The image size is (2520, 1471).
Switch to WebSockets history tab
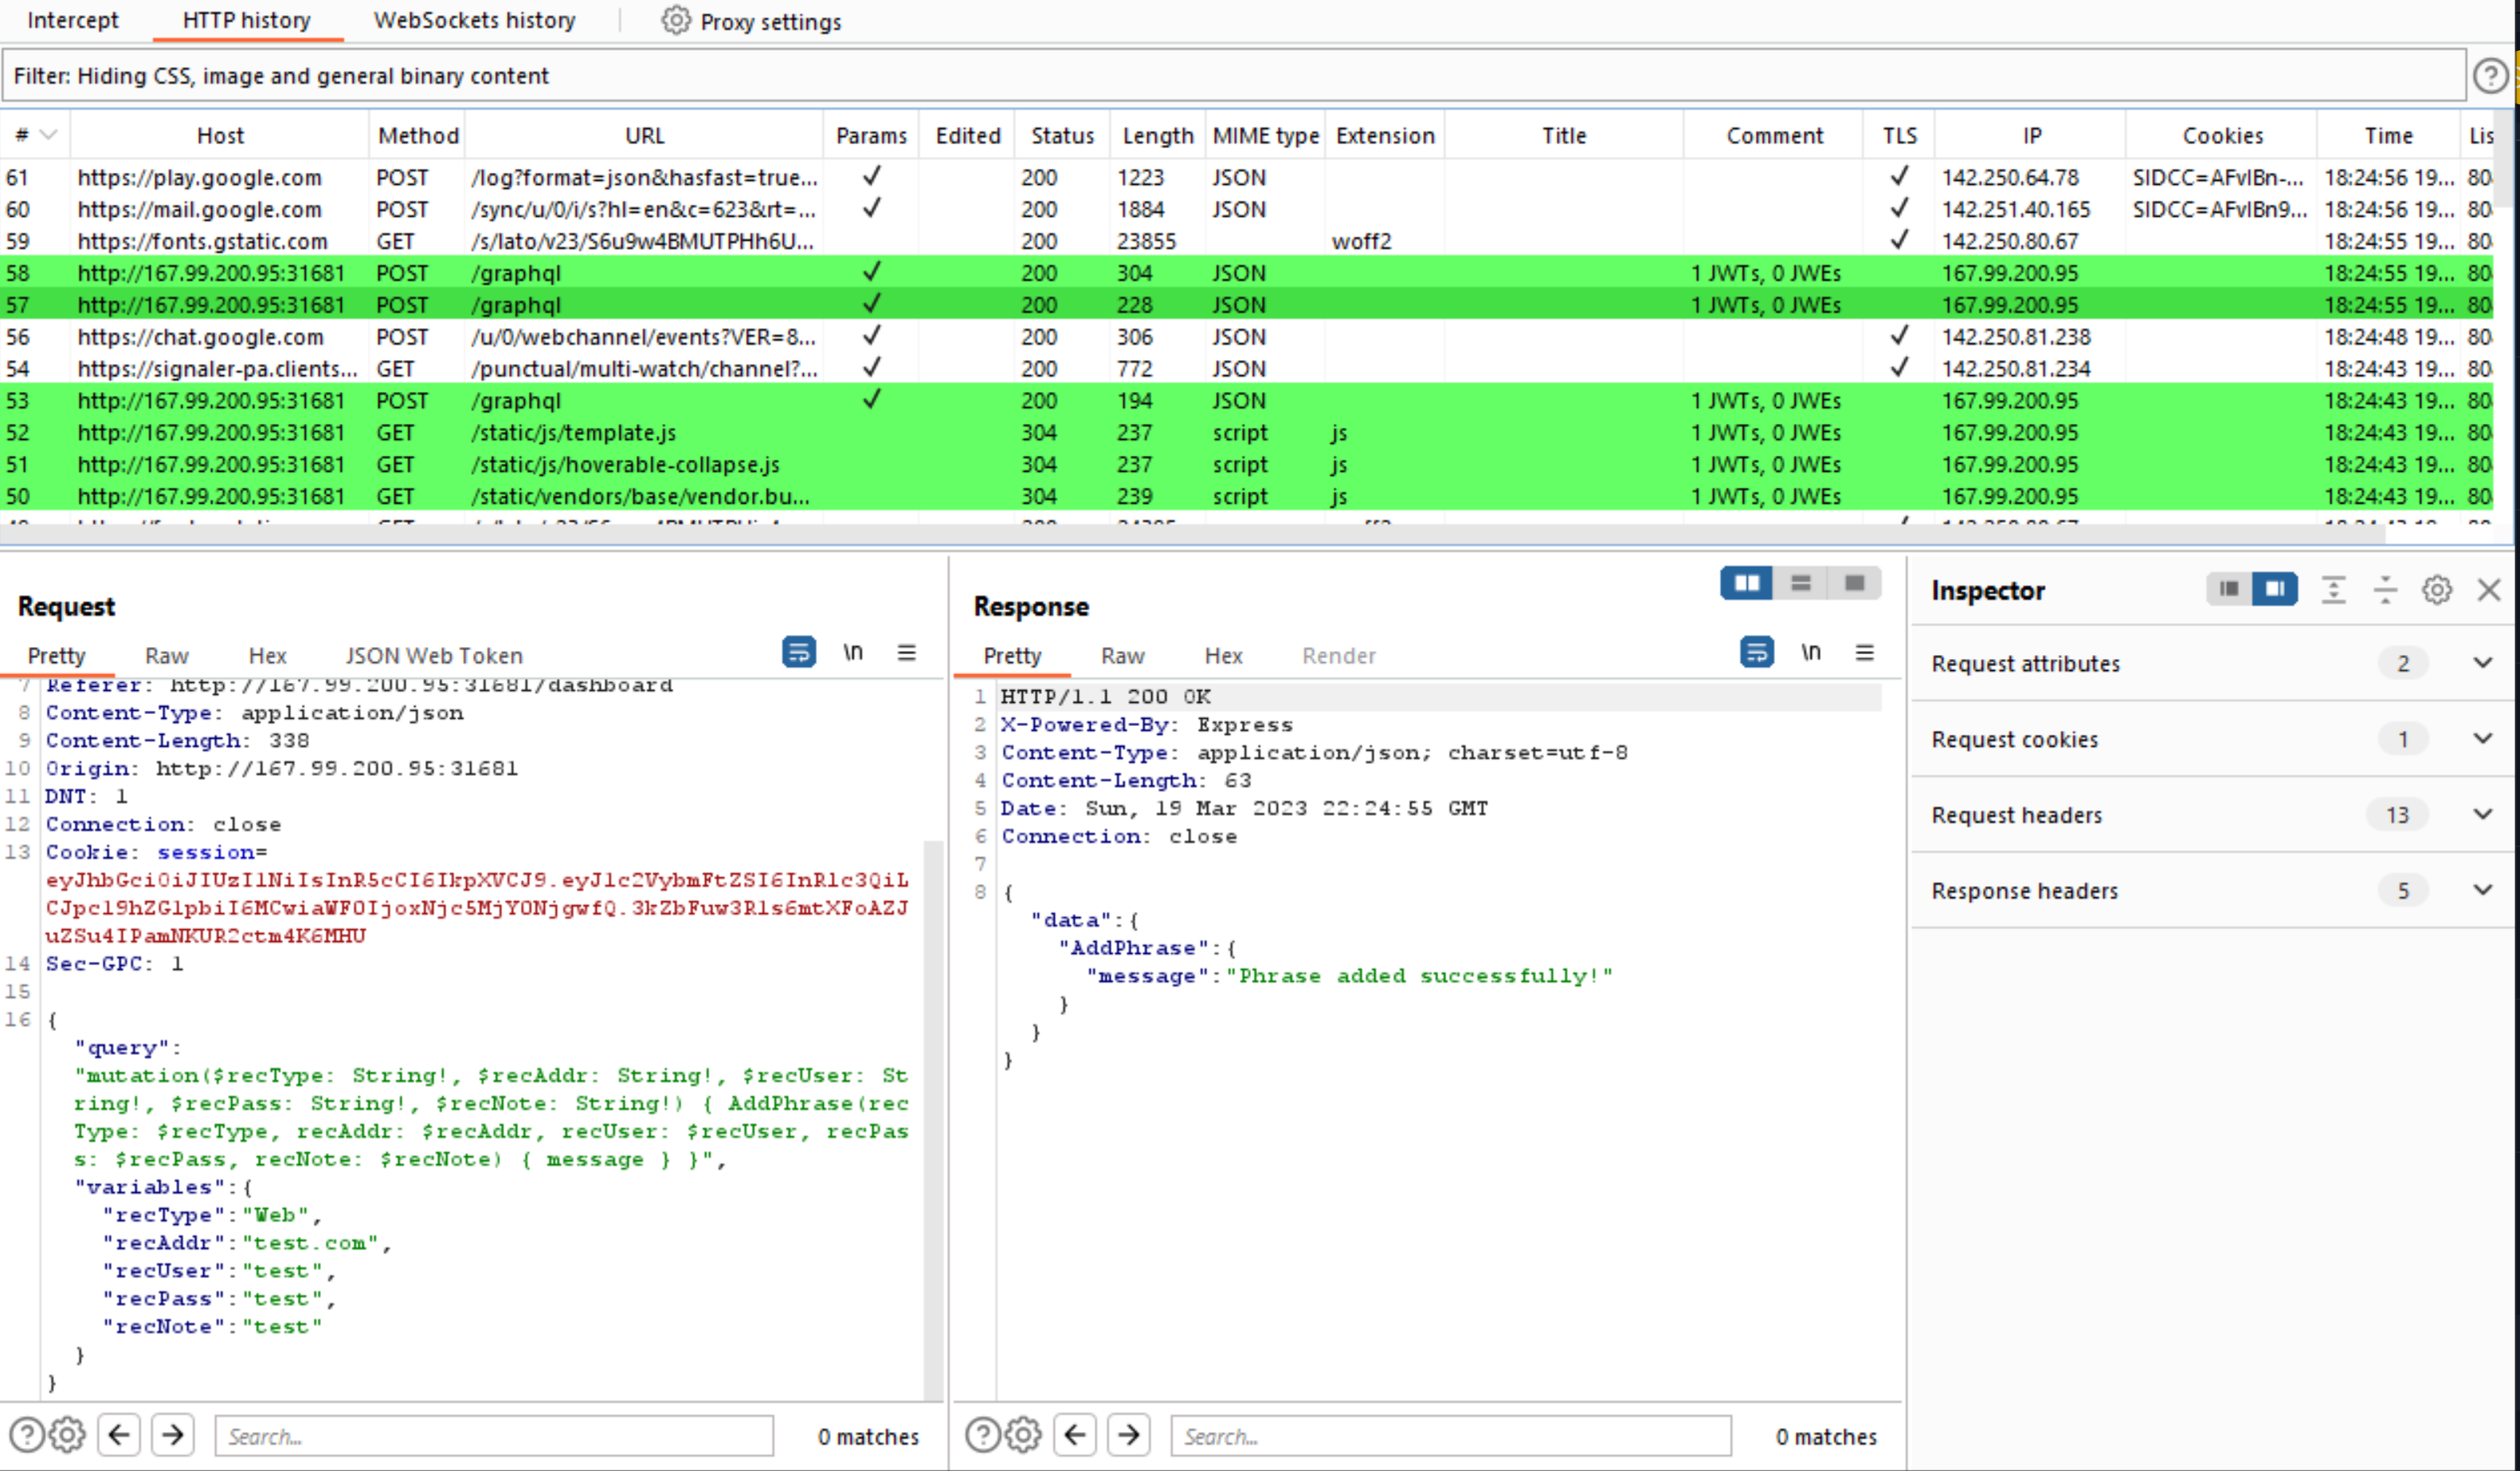click(474, 21)
